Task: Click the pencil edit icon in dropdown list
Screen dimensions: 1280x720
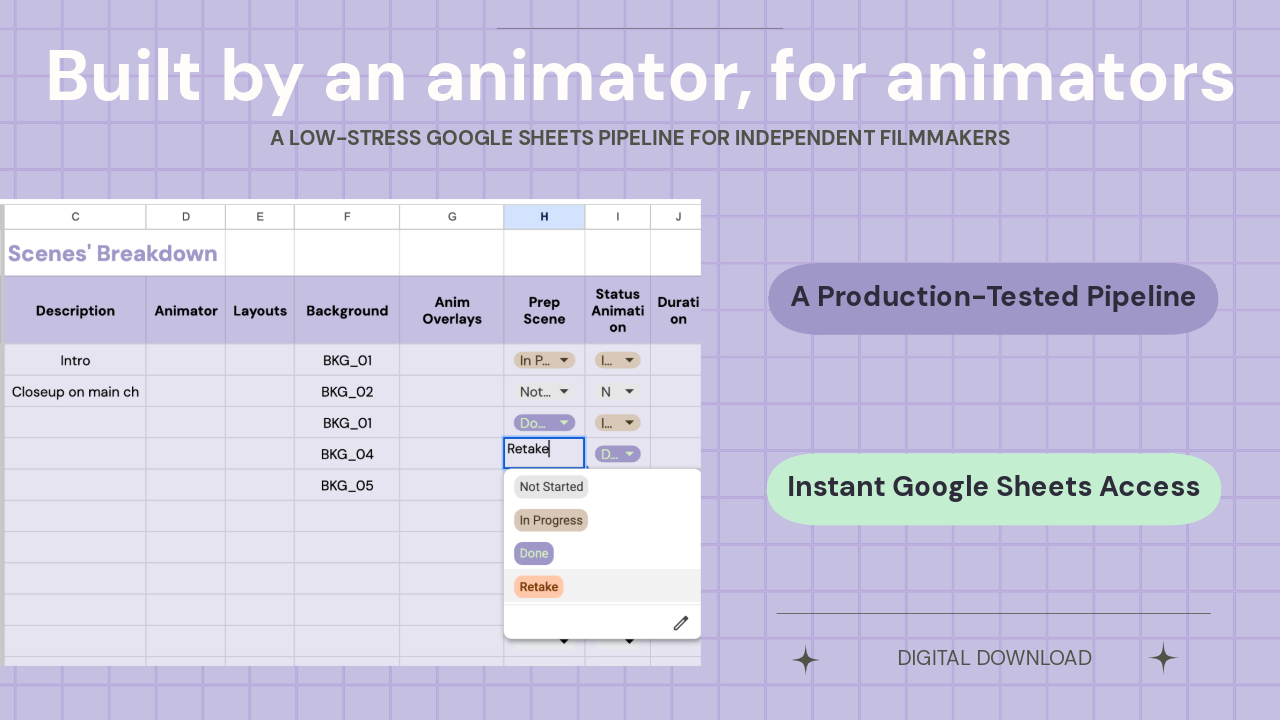Action: [x=681, y=623]
